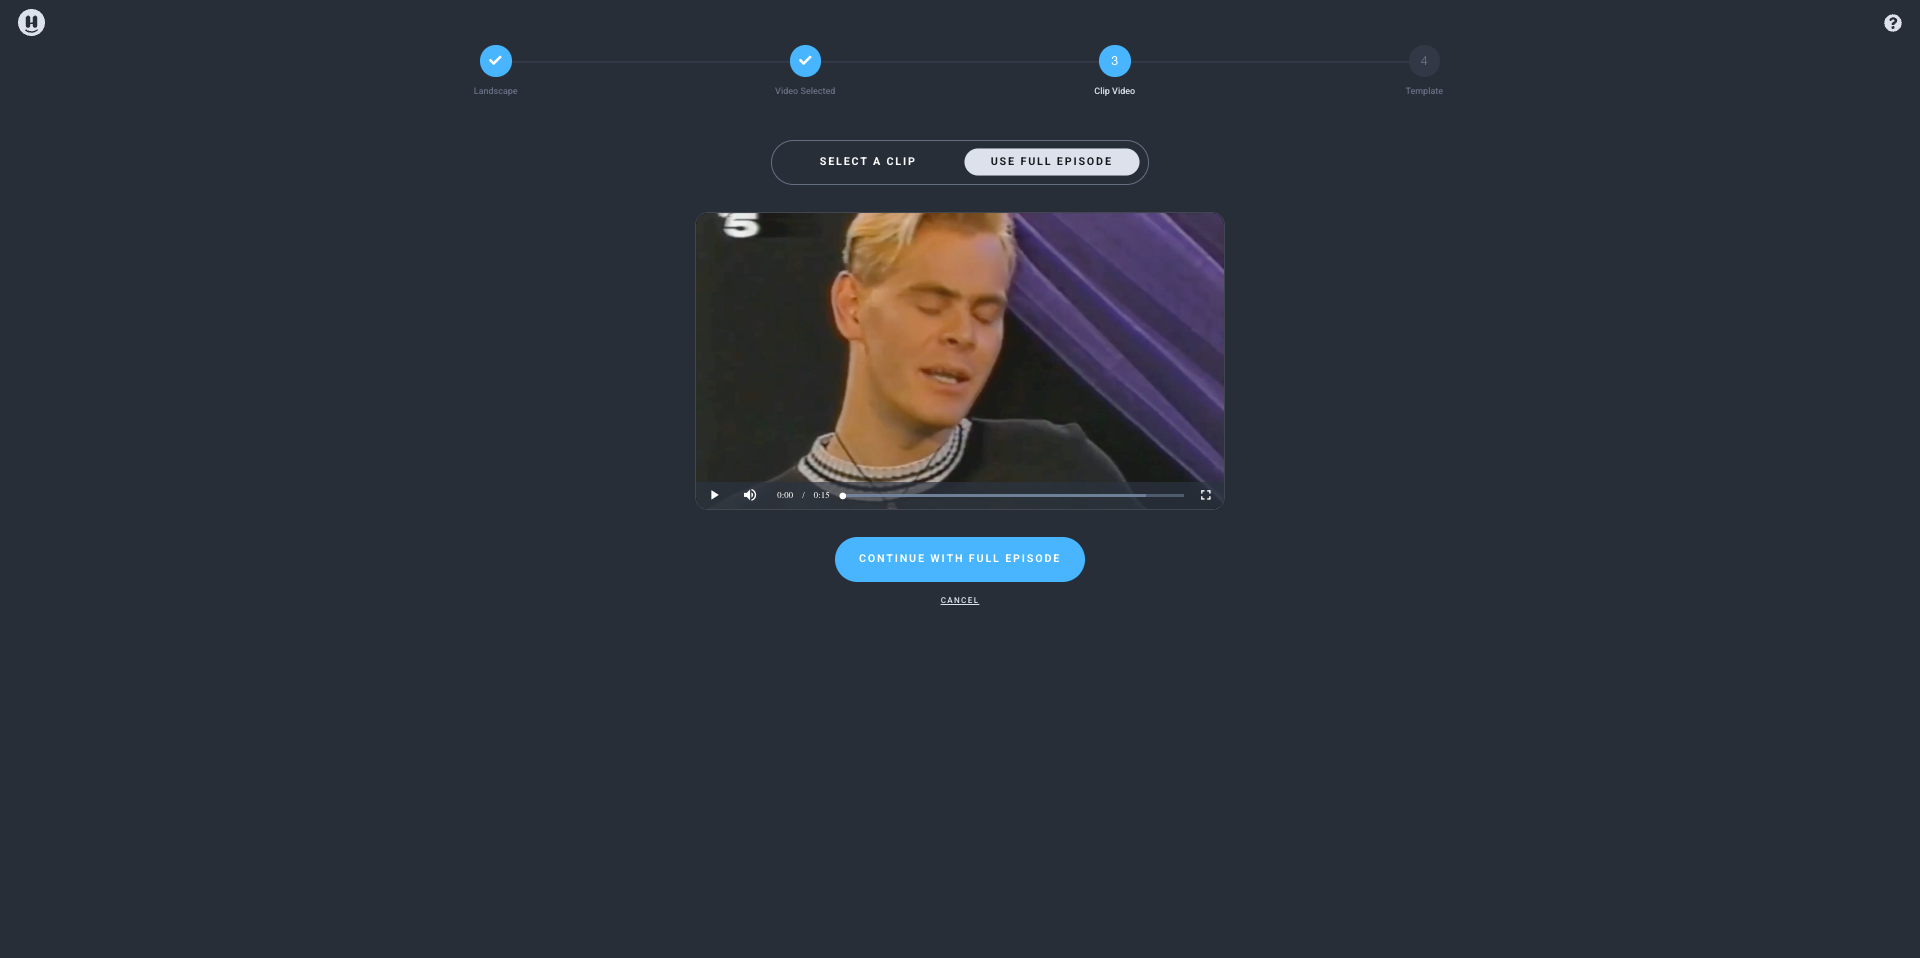
Task: Mute the video volume speaker icon
Action: (750, 495)
